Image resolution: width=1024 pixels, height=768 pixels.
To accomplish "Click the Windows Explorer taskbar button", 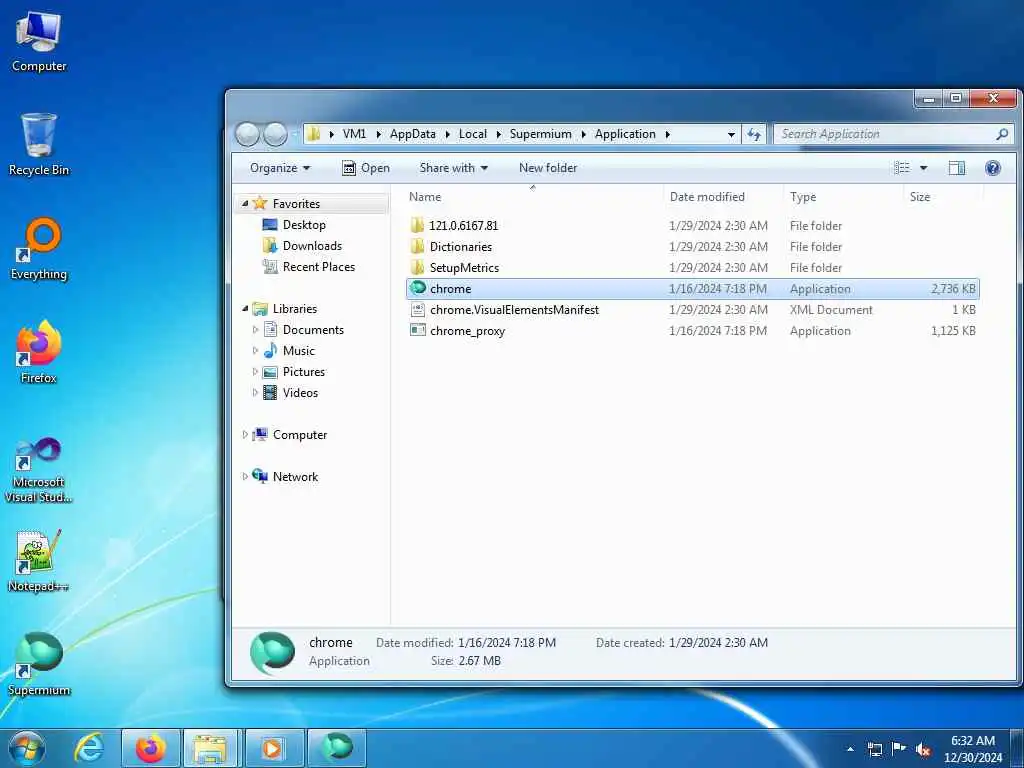I will 212,748.
